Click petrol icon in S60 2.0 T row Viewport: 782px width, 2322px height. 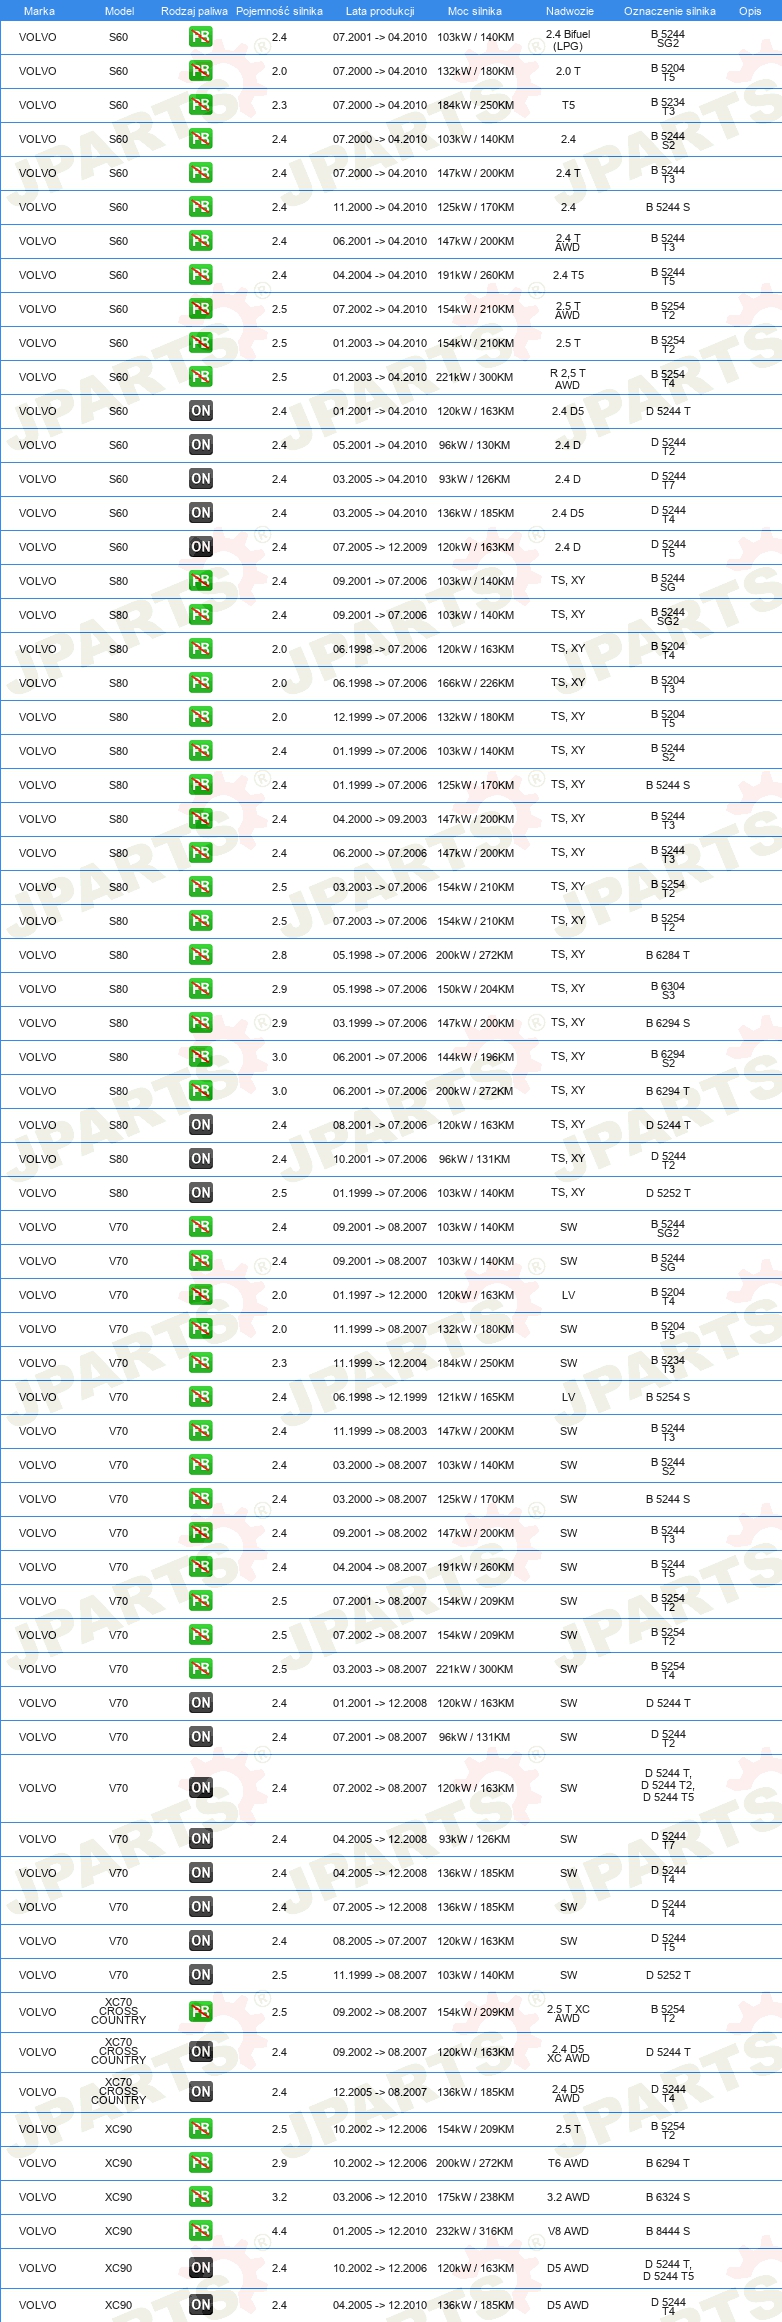point(201,71)
